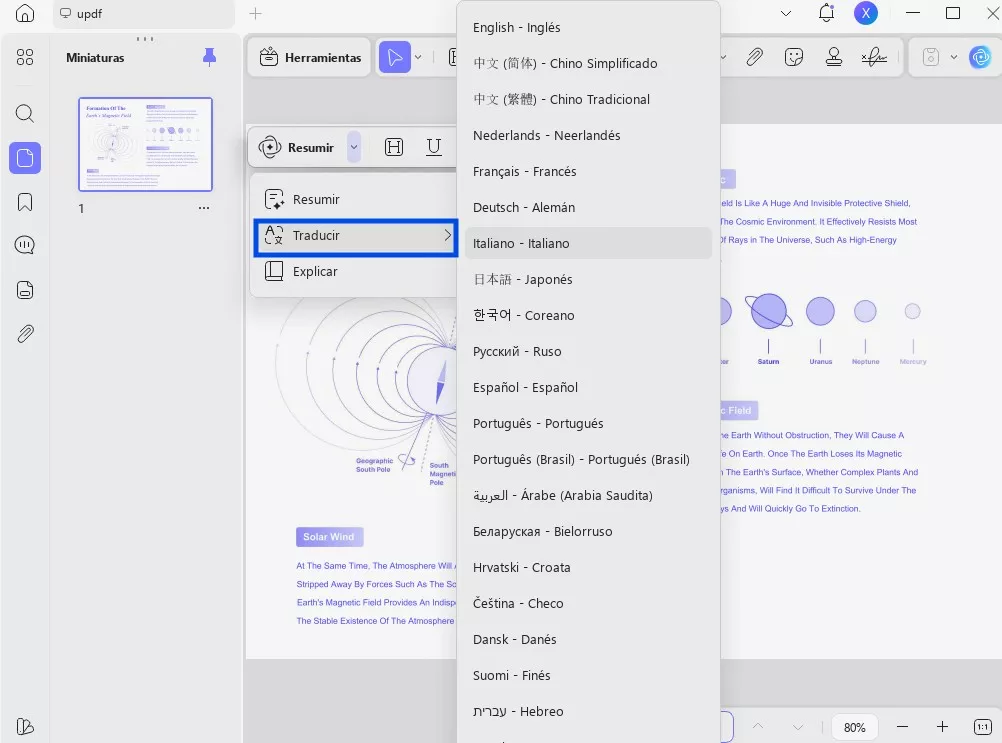The height and width of the screenshot is (743, 1002).
Task: Select Chino Tradicional language
Action: point(588,100)
